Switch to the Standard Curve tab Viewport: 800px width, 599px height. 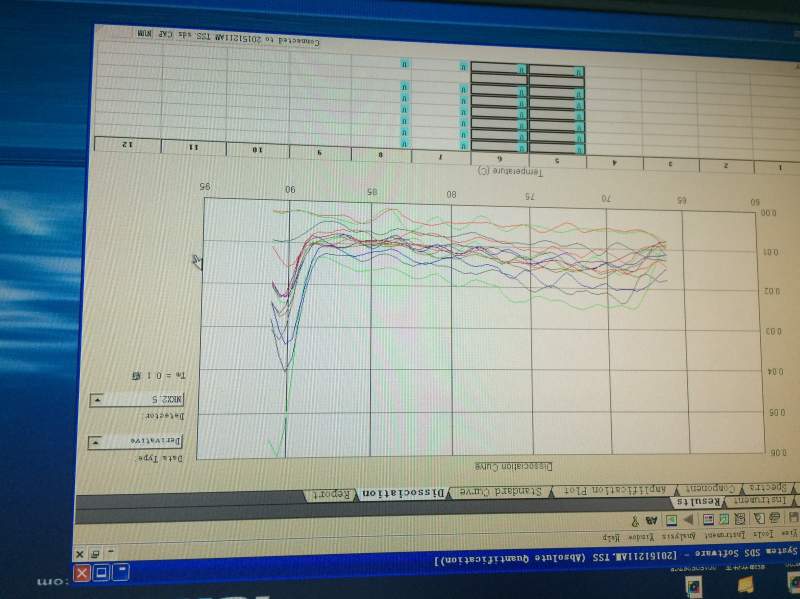coord(499,492)
